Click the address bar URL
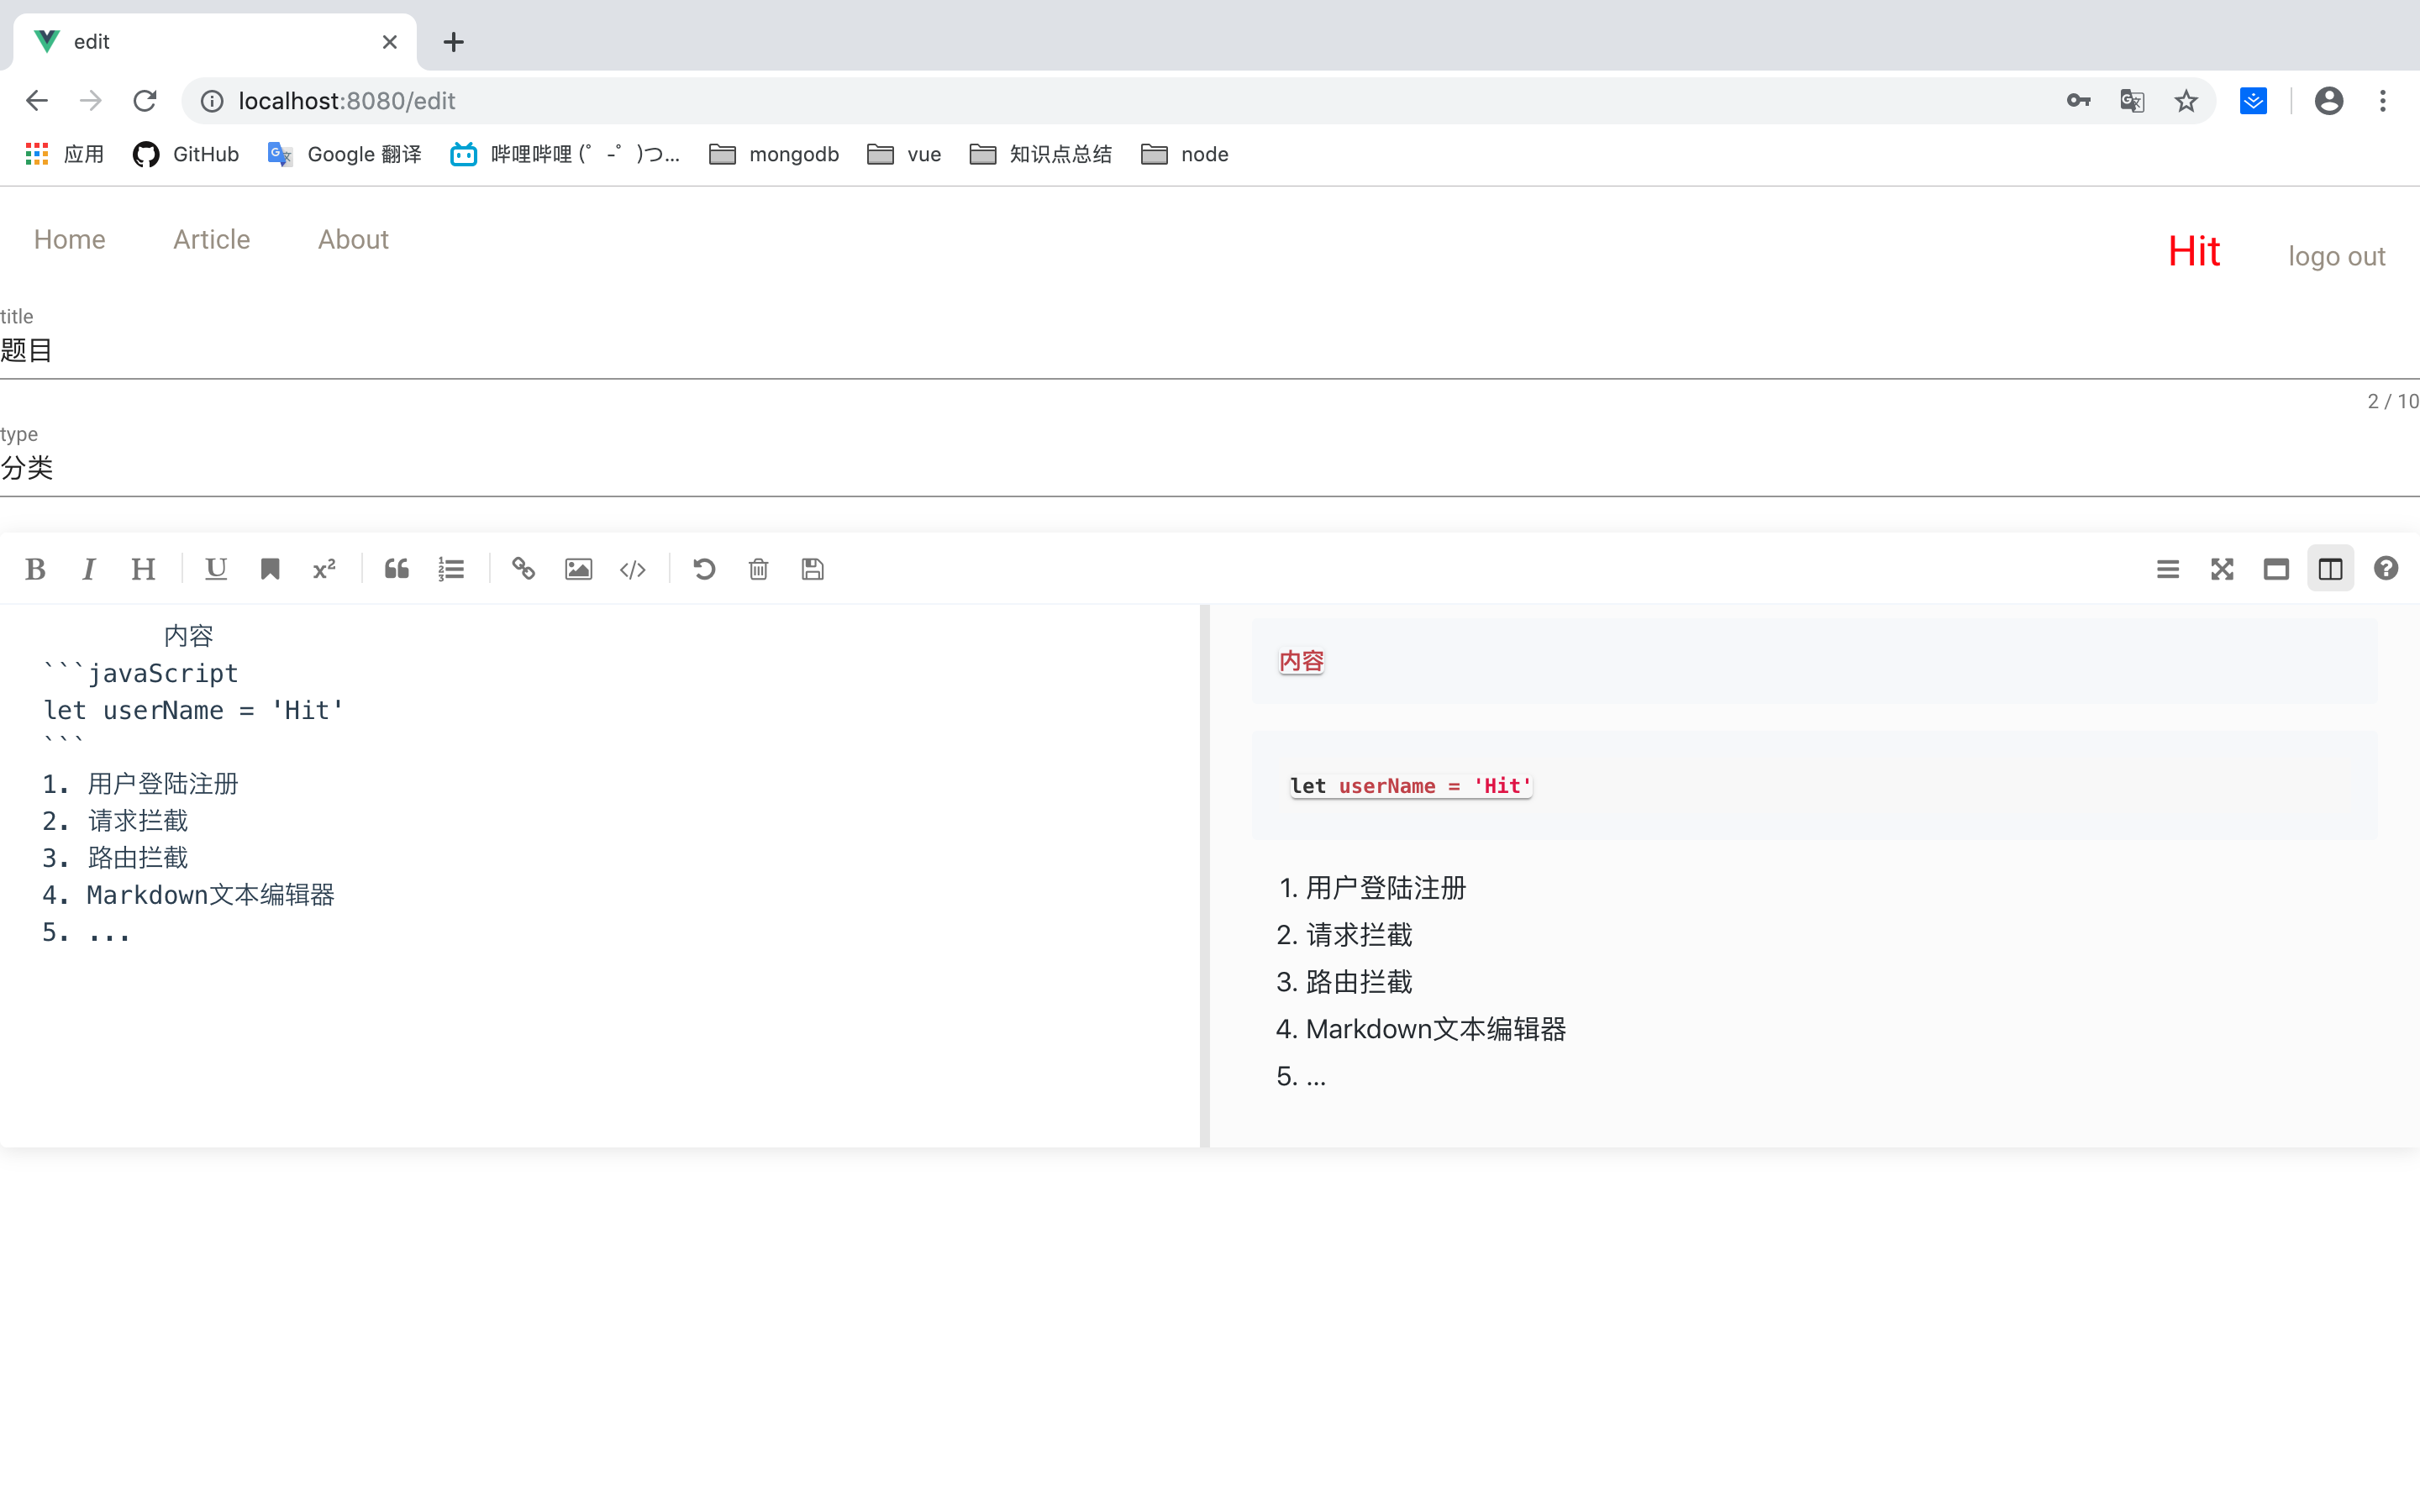Viewport: 2420px width, 1512px height. pyautogui.click(x=347, y=101)
